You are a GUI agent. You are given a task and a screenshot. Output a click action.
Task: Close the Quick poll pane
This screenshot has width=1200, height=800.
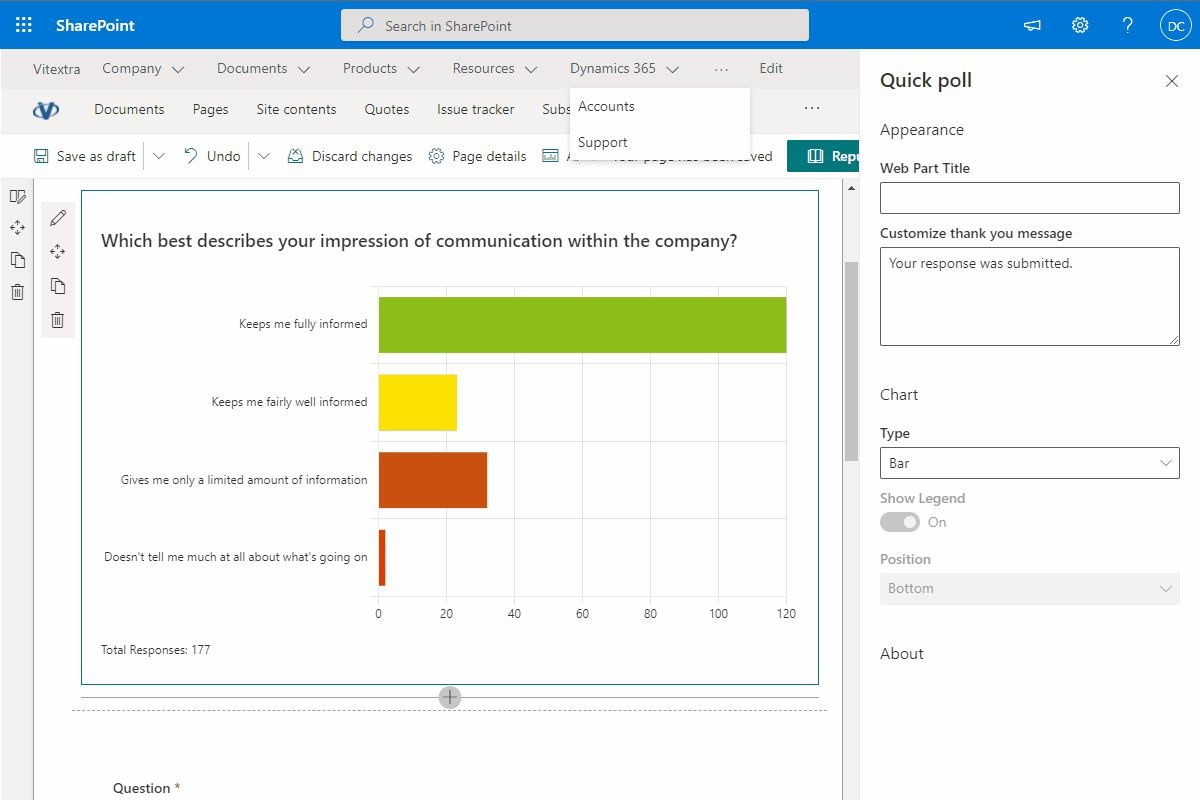click(x=1172, y=81)
